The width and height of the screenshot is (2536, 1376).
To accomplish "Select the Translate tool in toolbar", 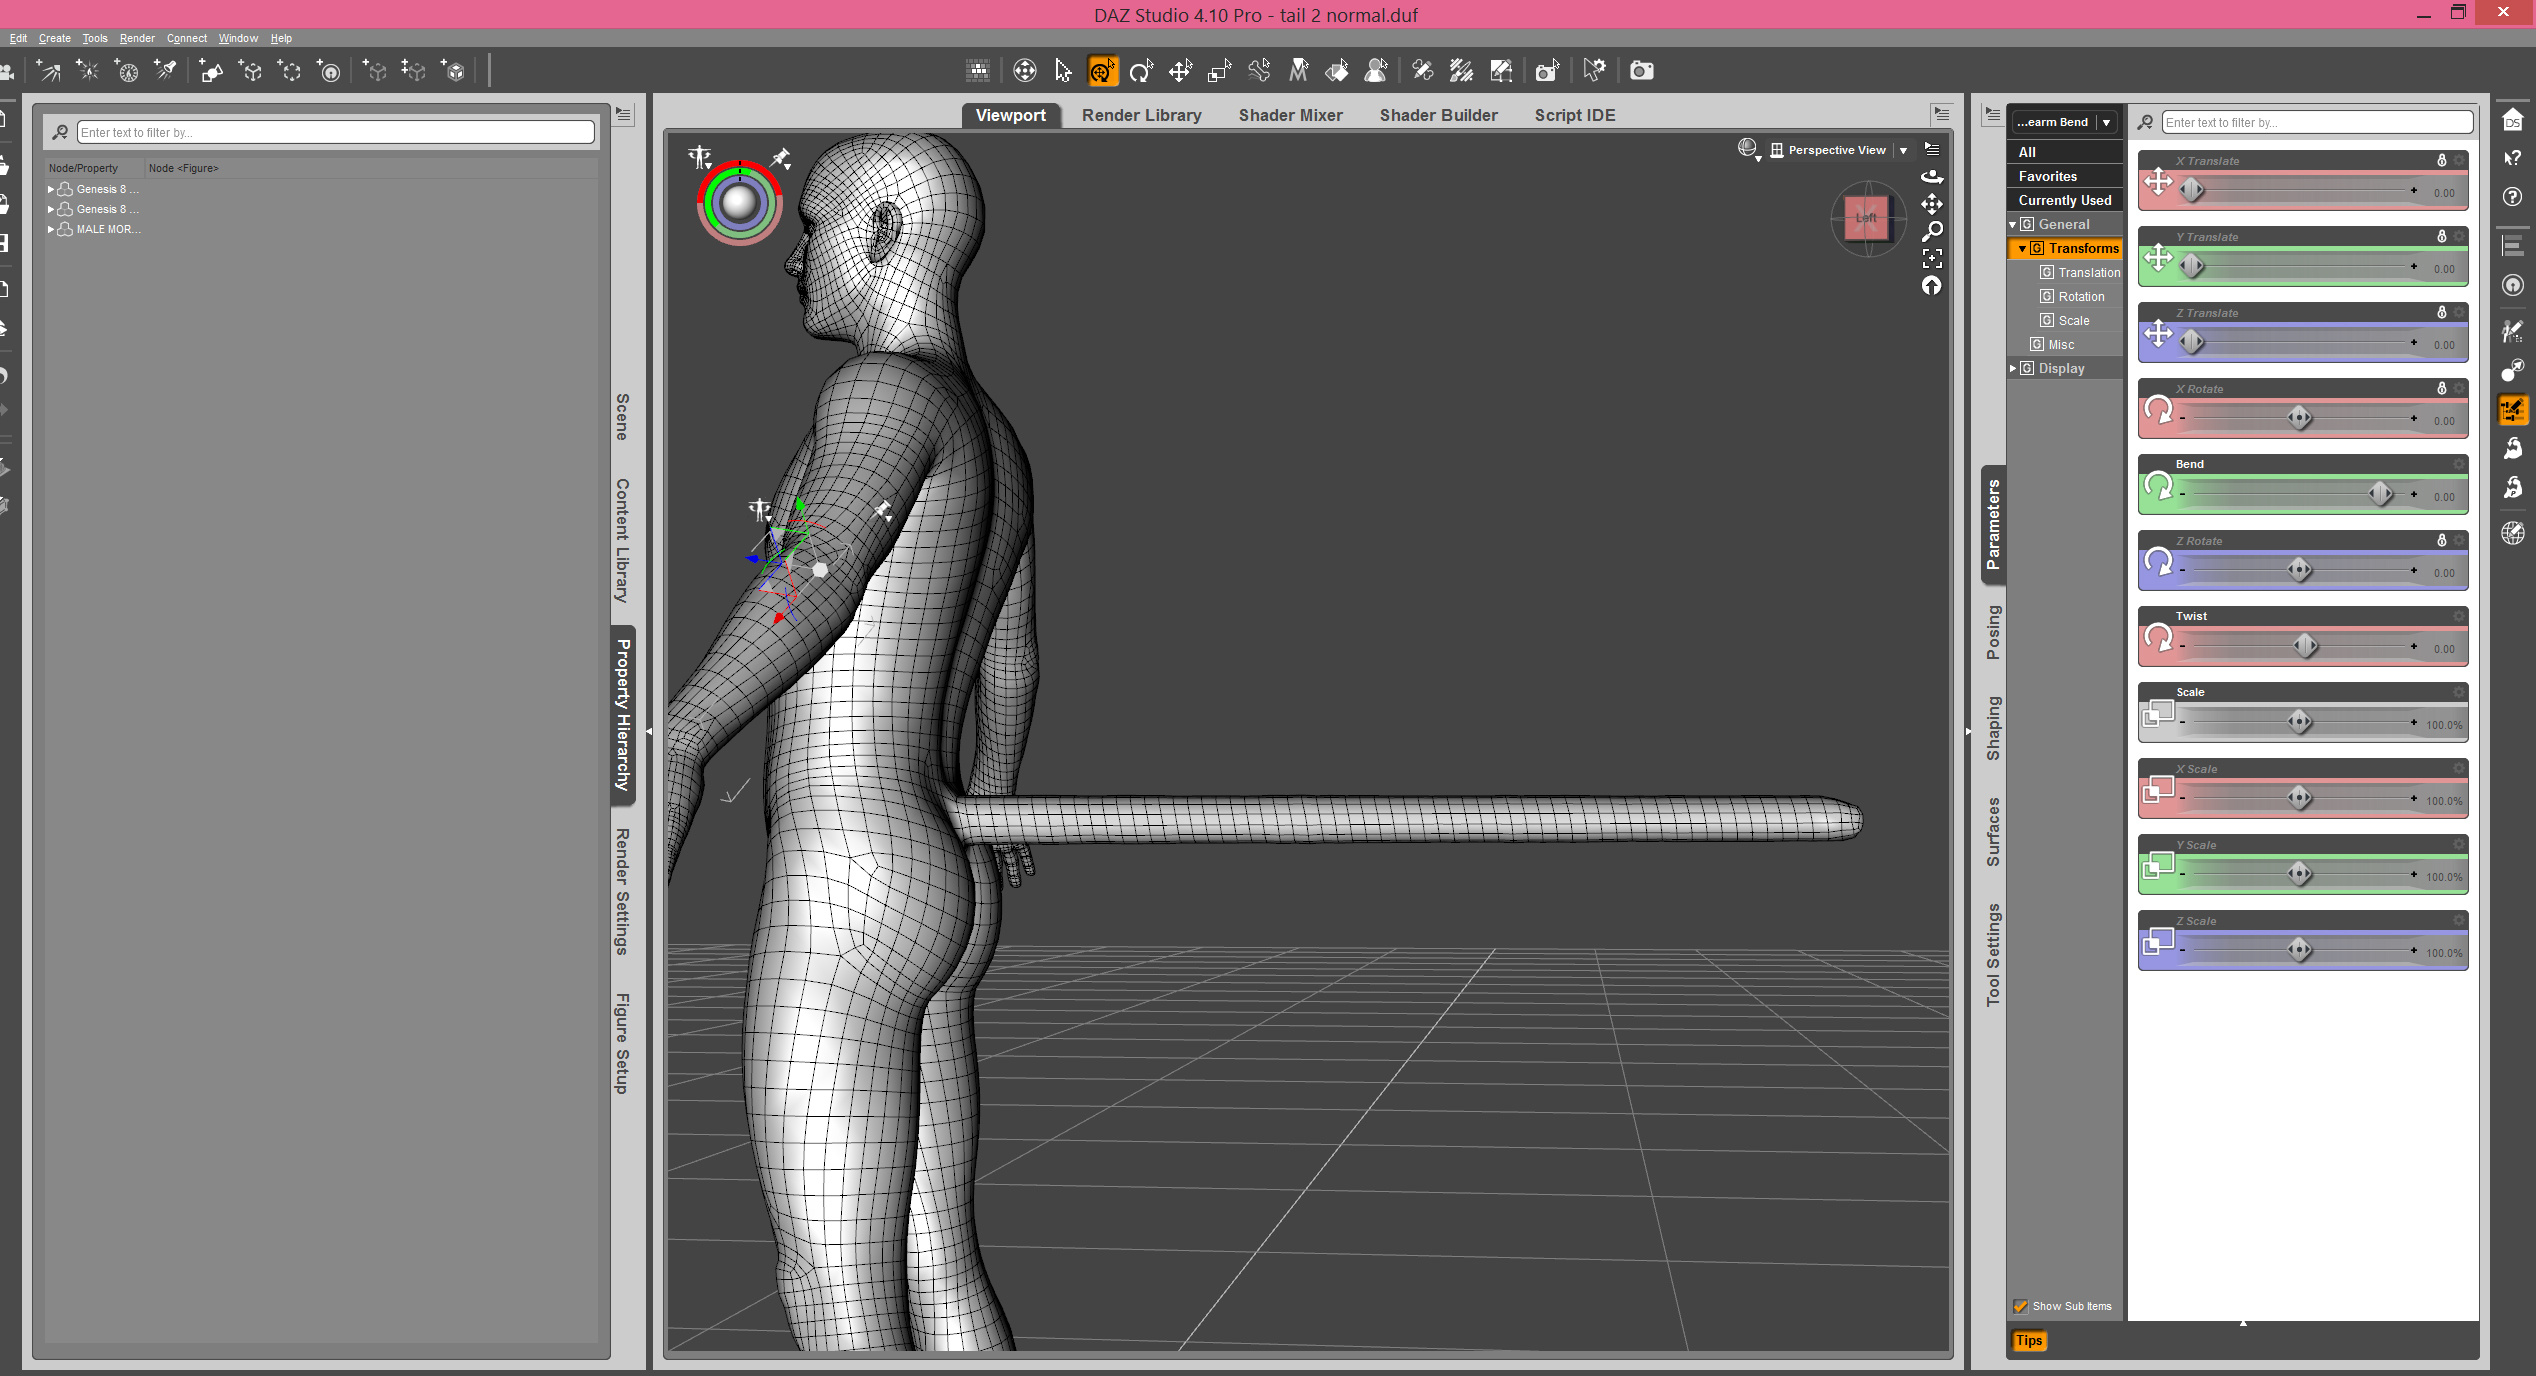I will click(x=1180, y=71).
